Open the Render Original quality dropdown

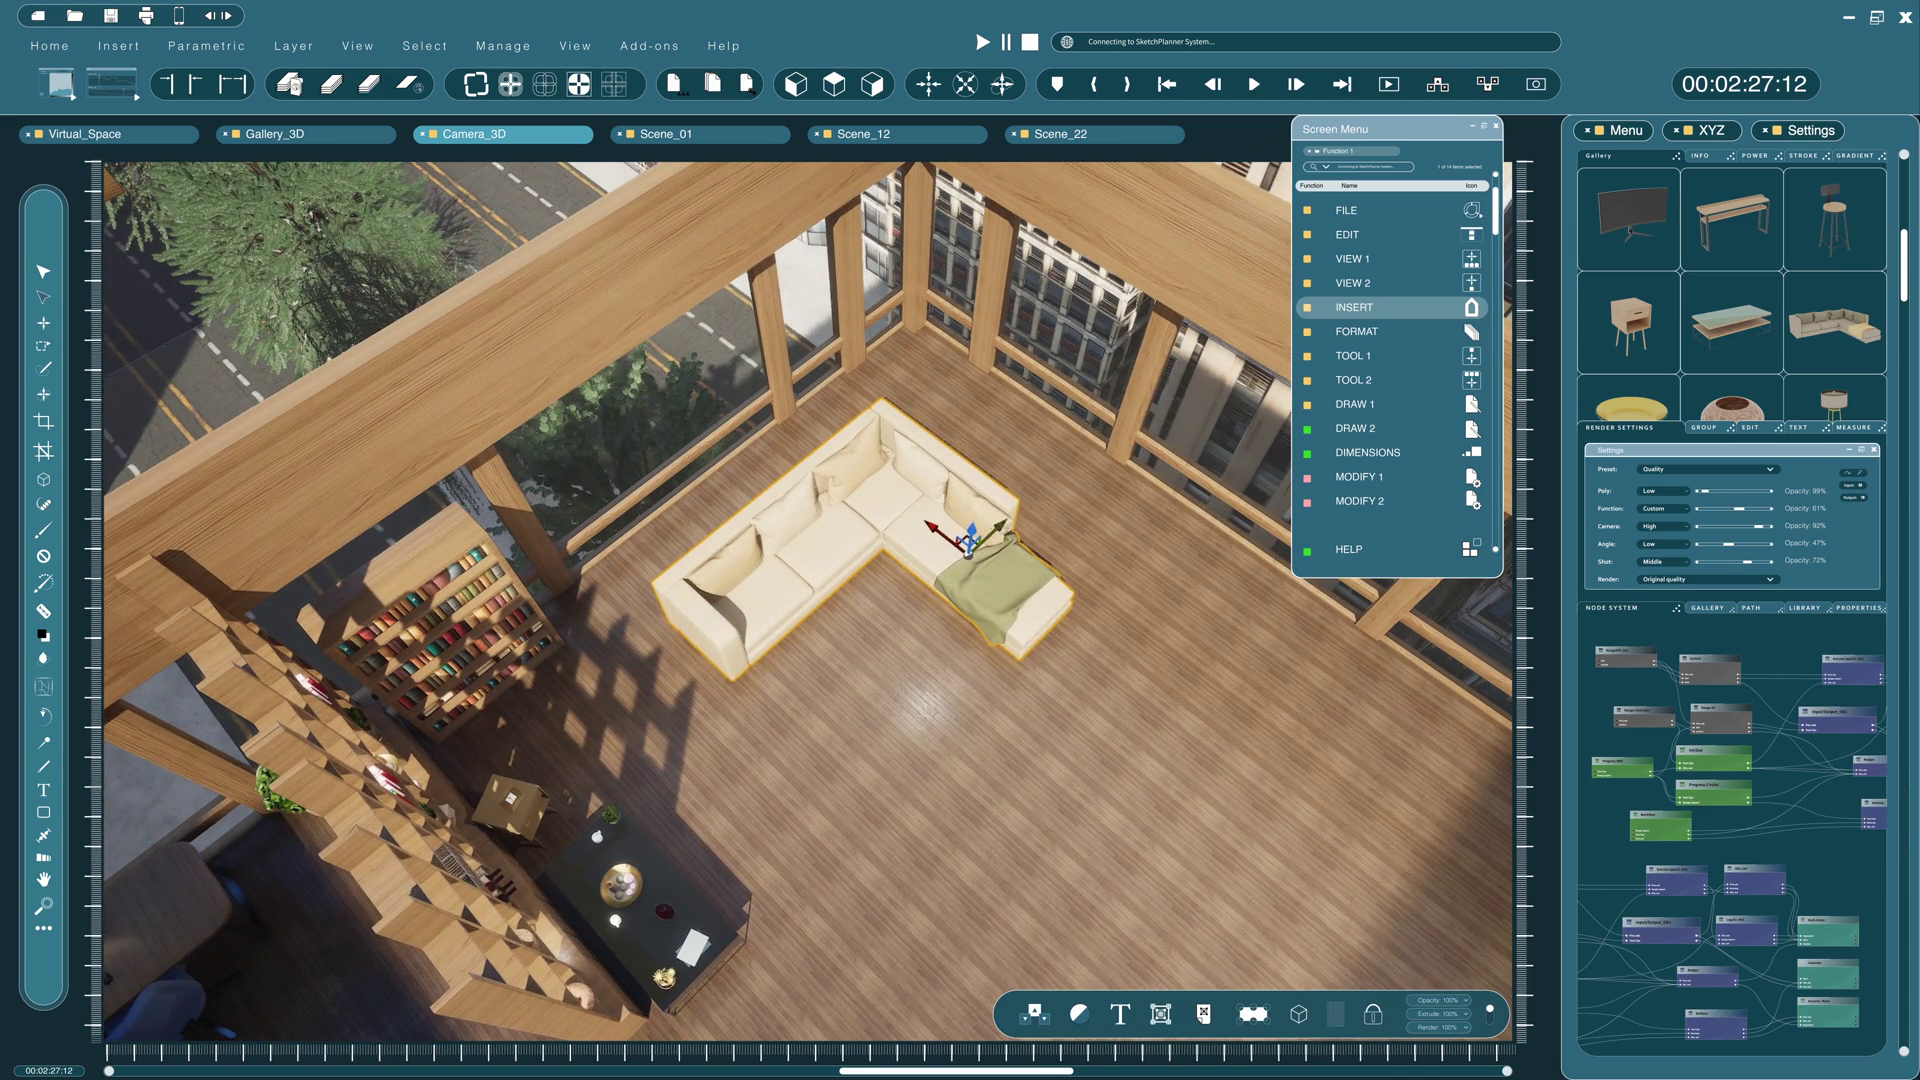coord(1707,579)
